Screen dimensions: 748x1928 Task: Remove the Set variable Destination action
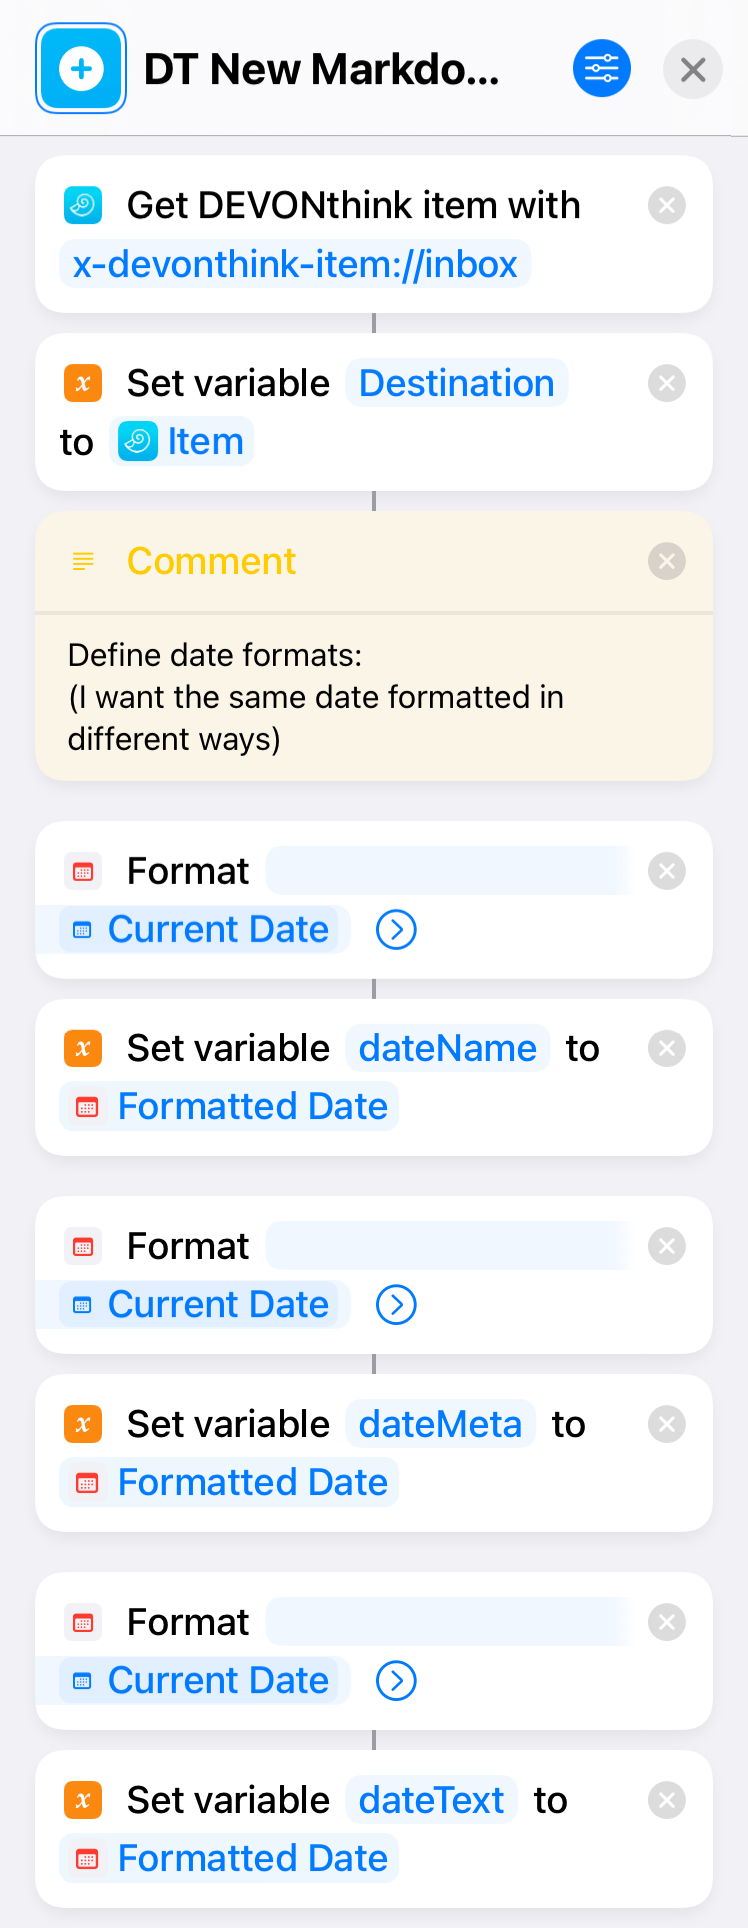(667, 384)
